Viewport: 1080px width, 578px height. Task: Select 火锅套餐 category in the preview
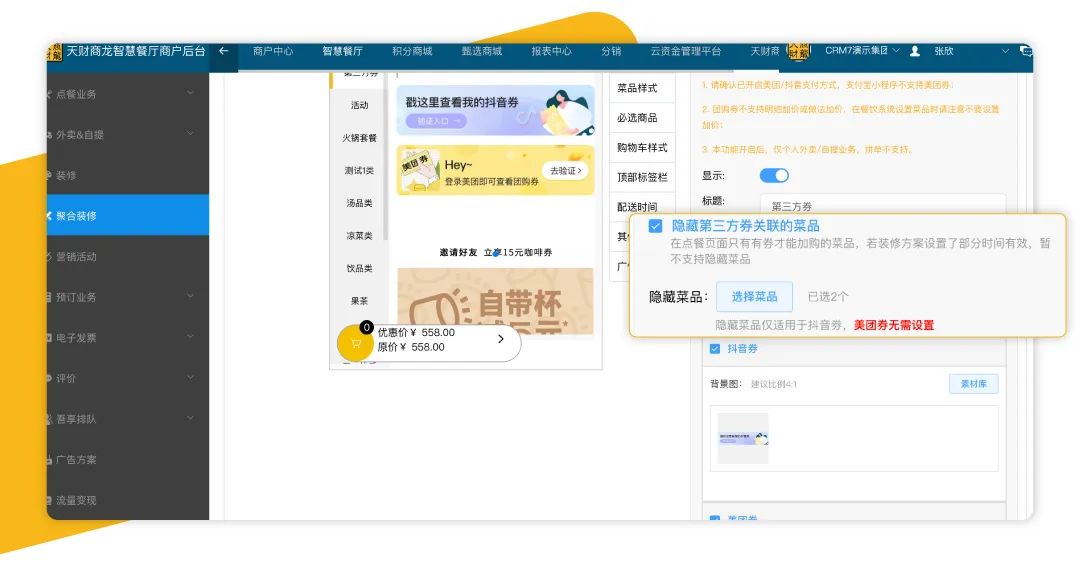pos(360,138)
